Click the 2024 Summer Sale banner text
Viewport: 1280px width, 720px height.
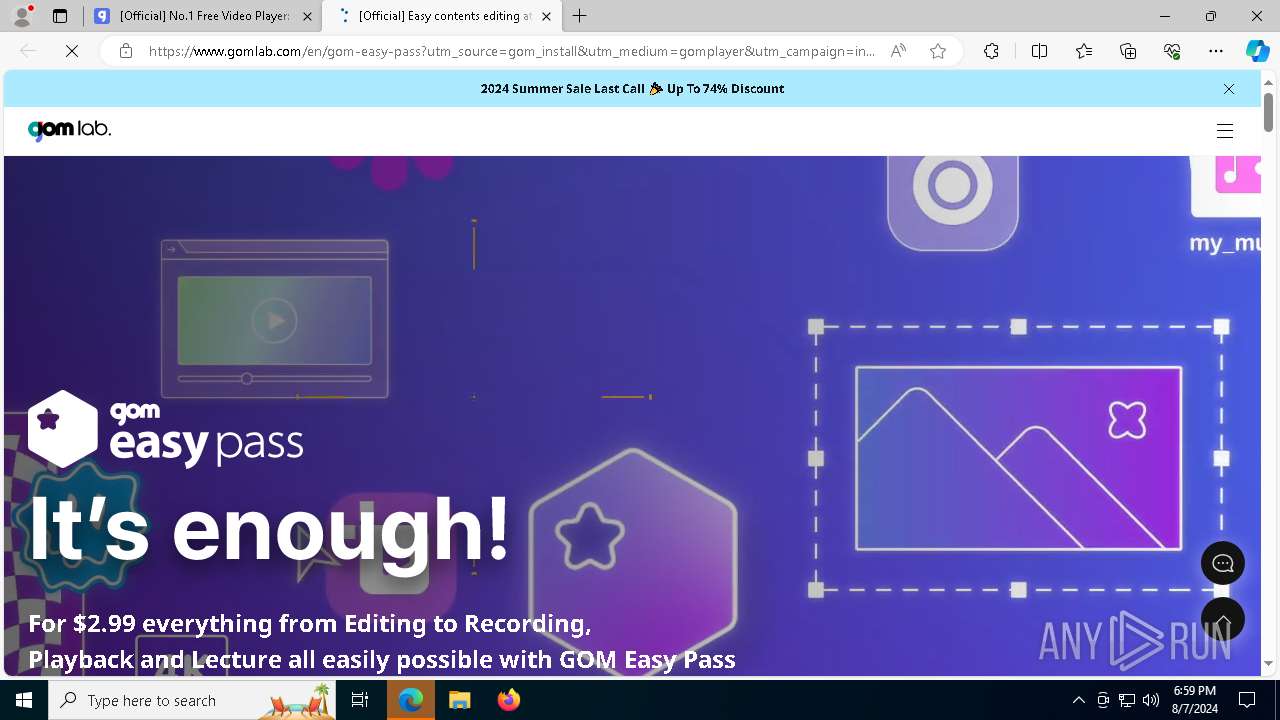coord(632,89)
